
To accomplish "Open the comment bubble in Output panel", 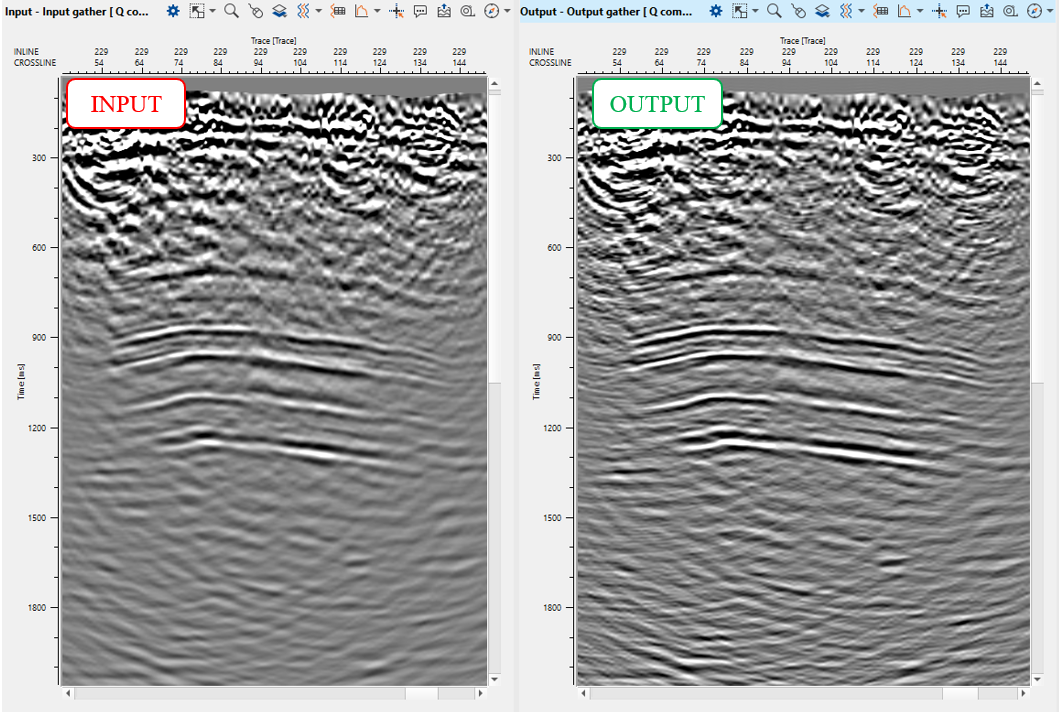I will (962, 11).
